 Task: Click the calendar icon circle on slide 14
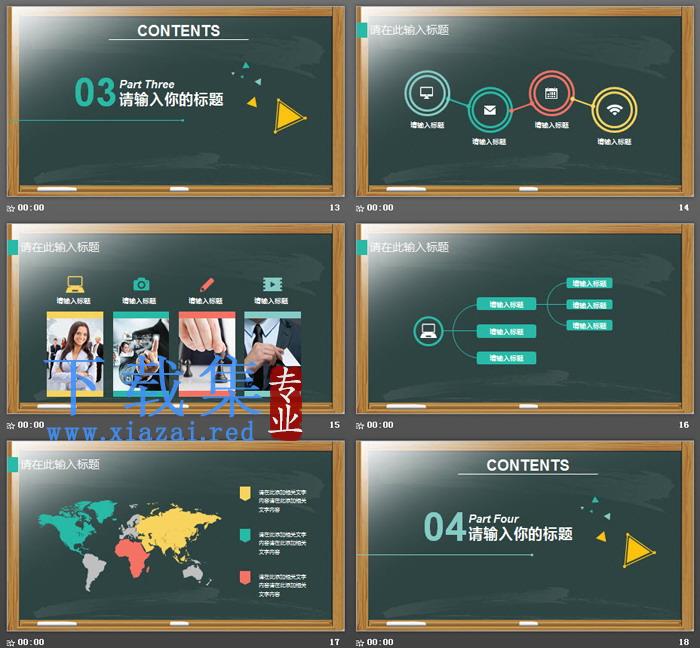pyautogui.click(x=551, y=93)
